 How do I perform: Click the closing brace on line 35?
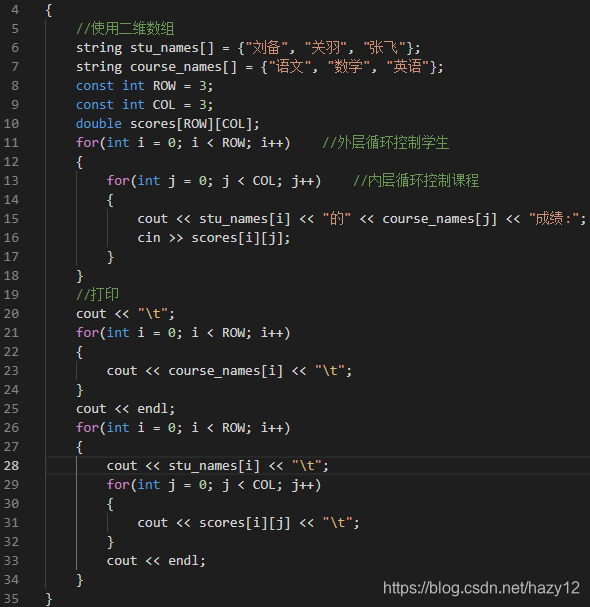[x=49, y=599]
